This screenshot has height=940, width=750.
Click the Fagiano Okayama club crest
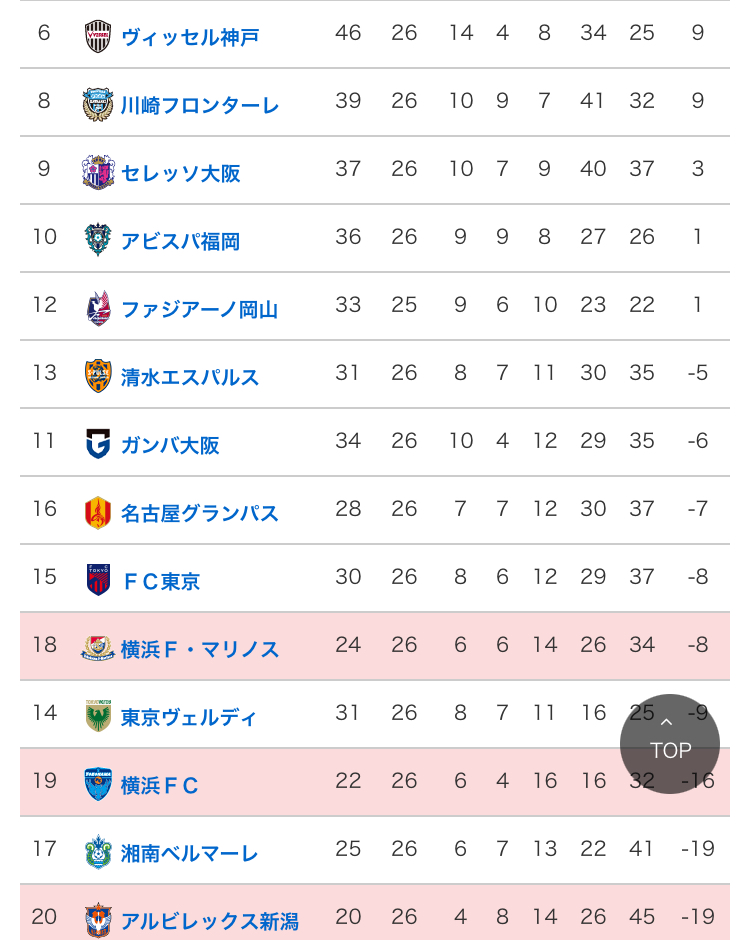[98, 308]
